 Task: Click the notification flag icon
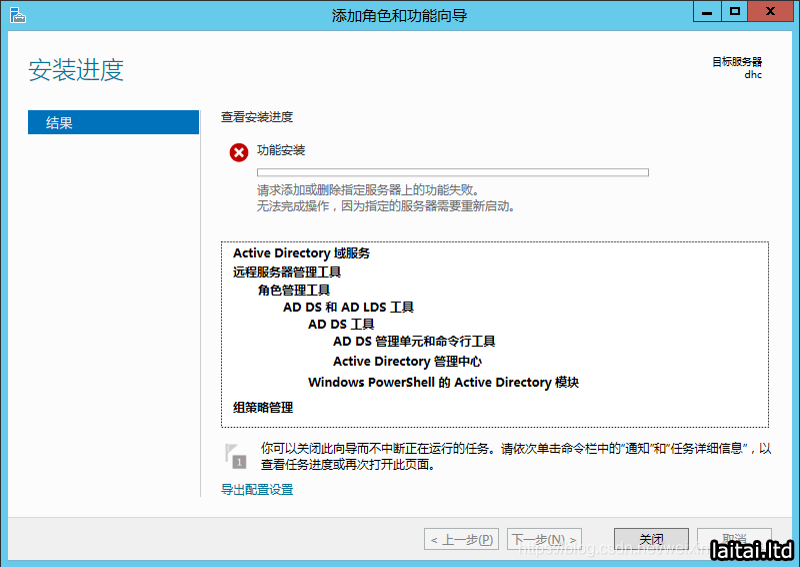coord(235,456)
